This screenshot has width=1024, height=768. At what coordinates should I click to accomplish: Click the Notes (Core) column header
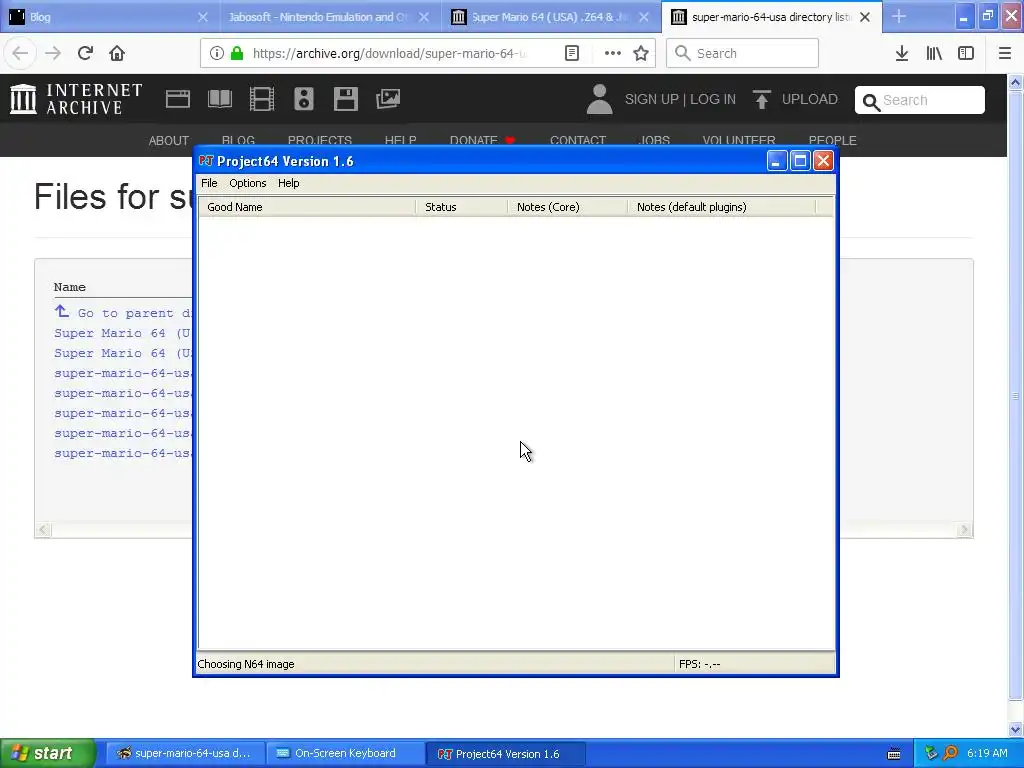(x=567, y=207)
